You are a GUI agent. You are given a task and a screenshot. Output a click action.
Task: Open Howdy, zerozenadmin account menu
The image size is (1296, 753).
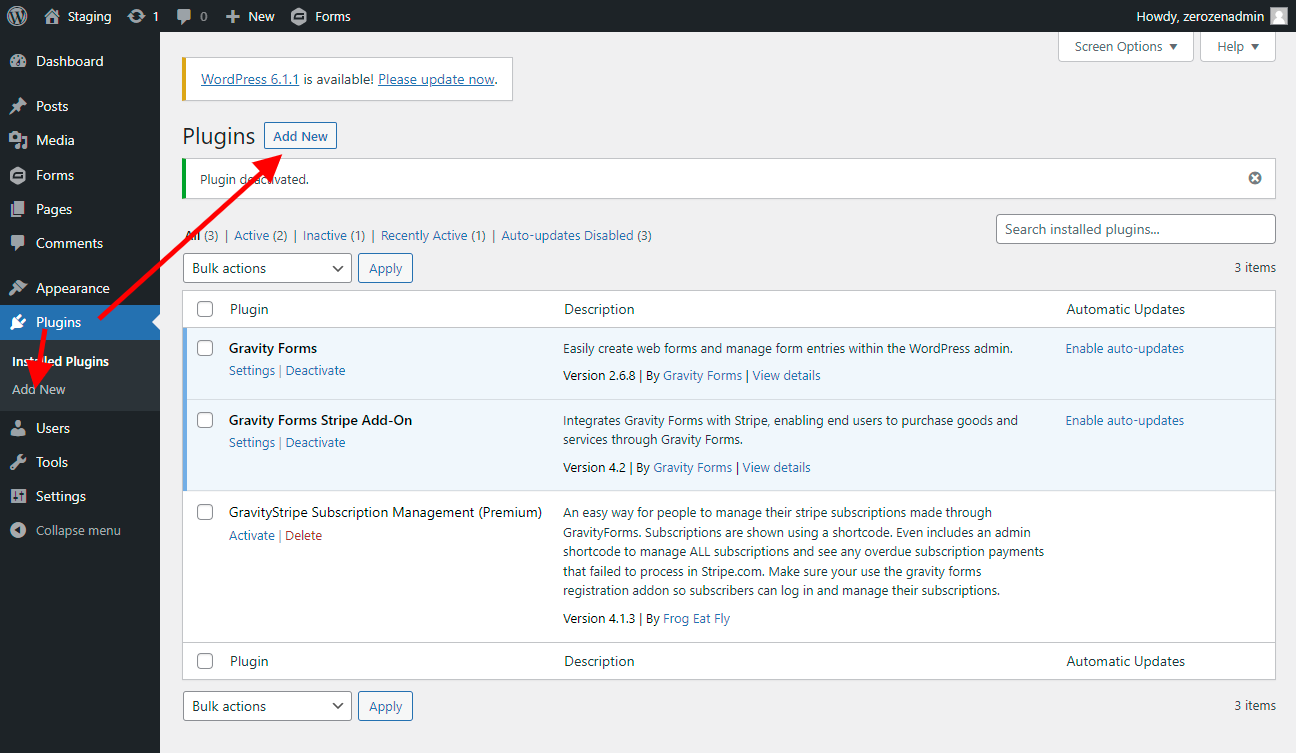click(1212, 16)
